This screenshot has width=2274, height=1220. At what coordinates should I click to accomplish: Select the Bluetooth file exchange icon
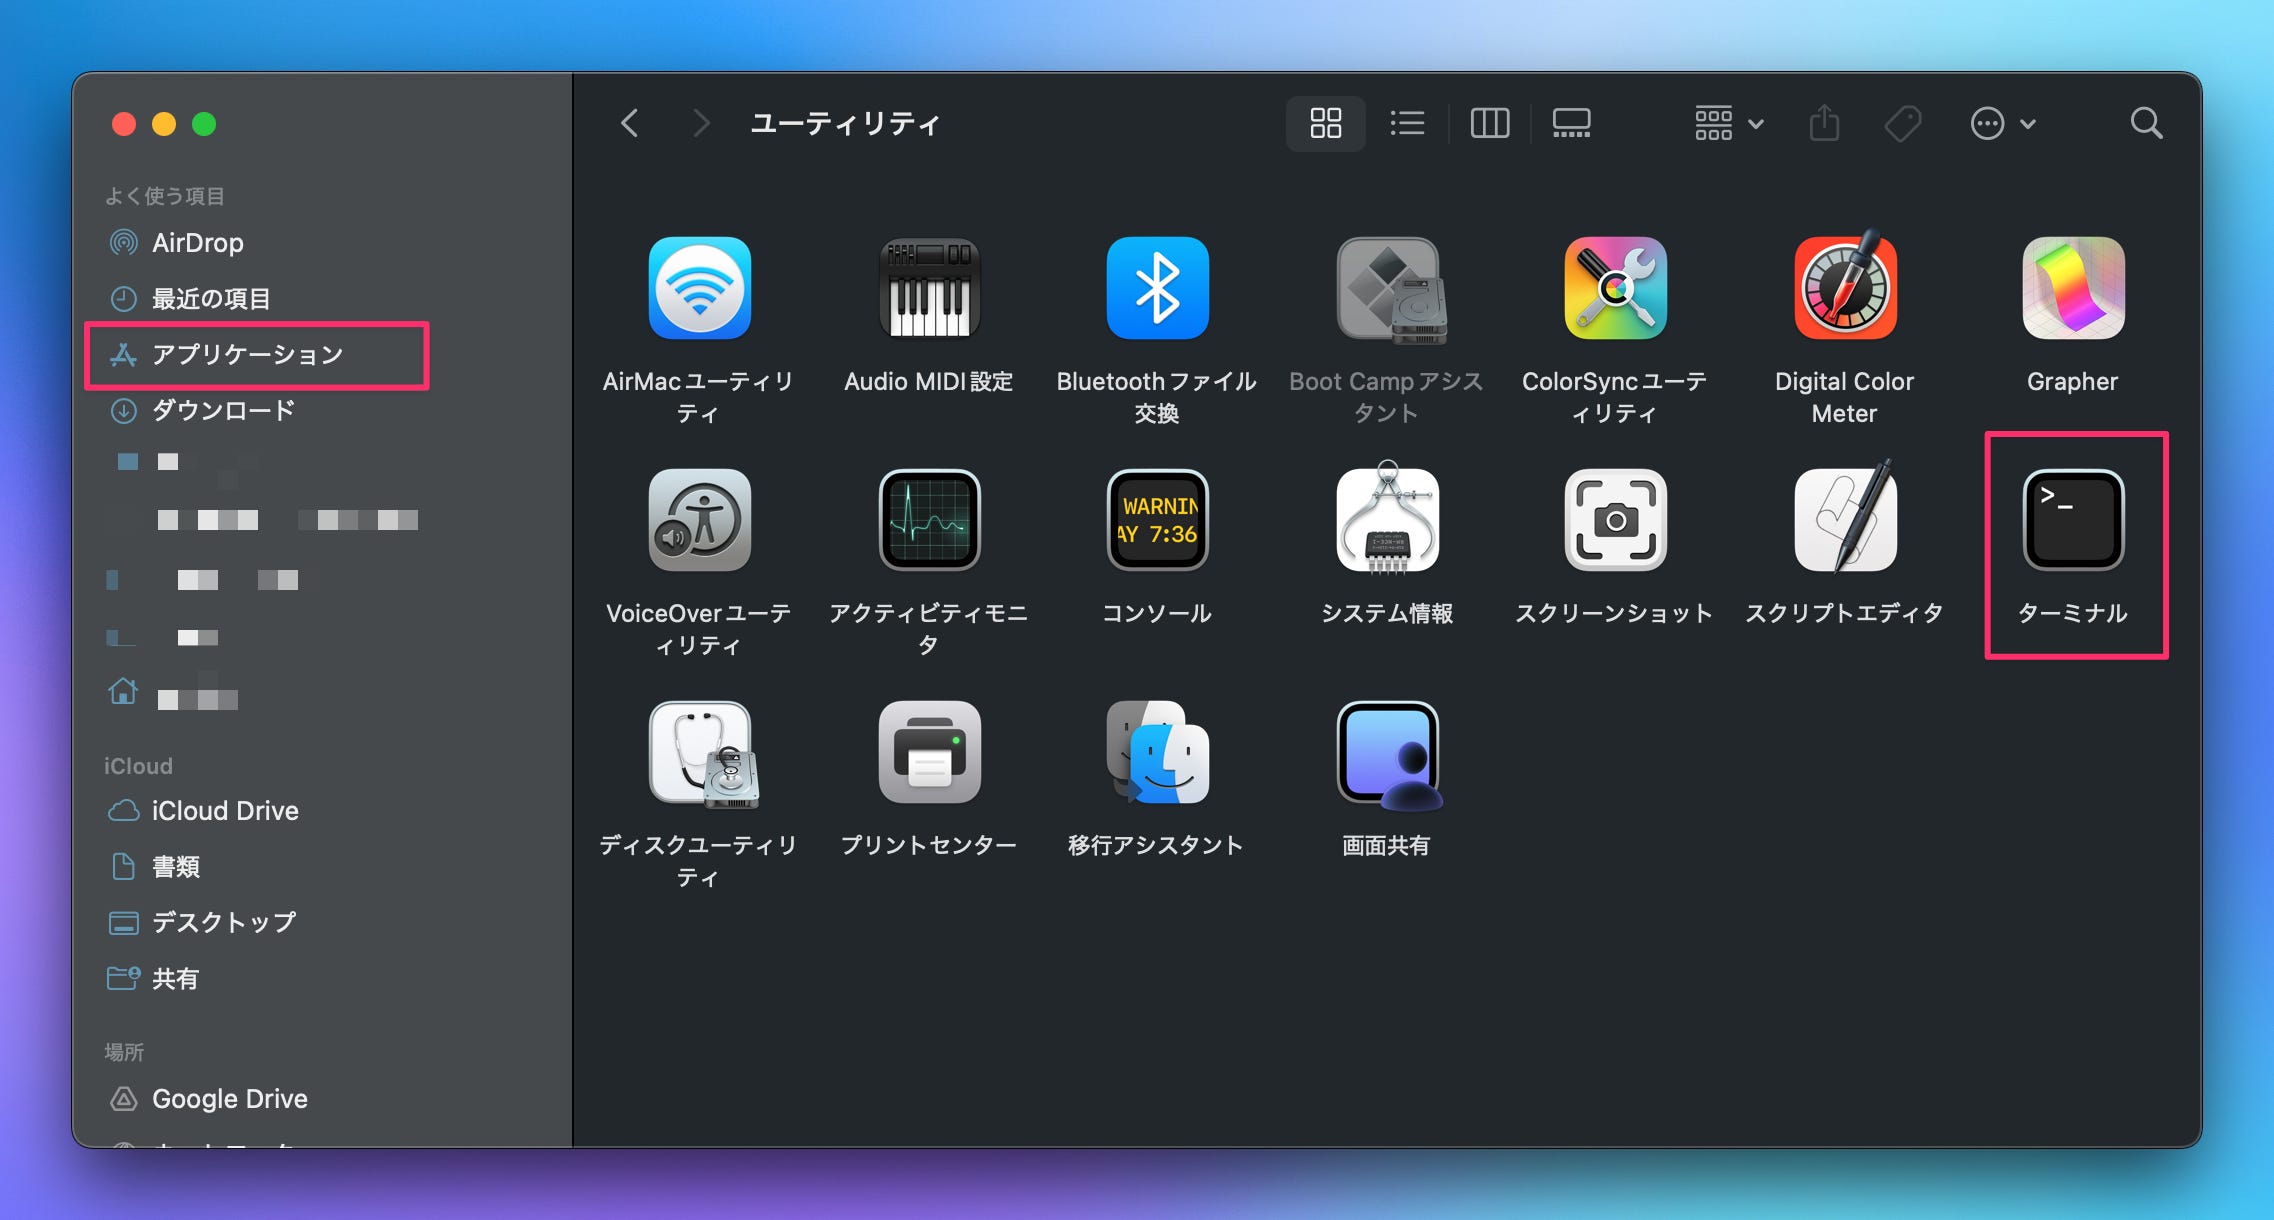point(1157,288)
